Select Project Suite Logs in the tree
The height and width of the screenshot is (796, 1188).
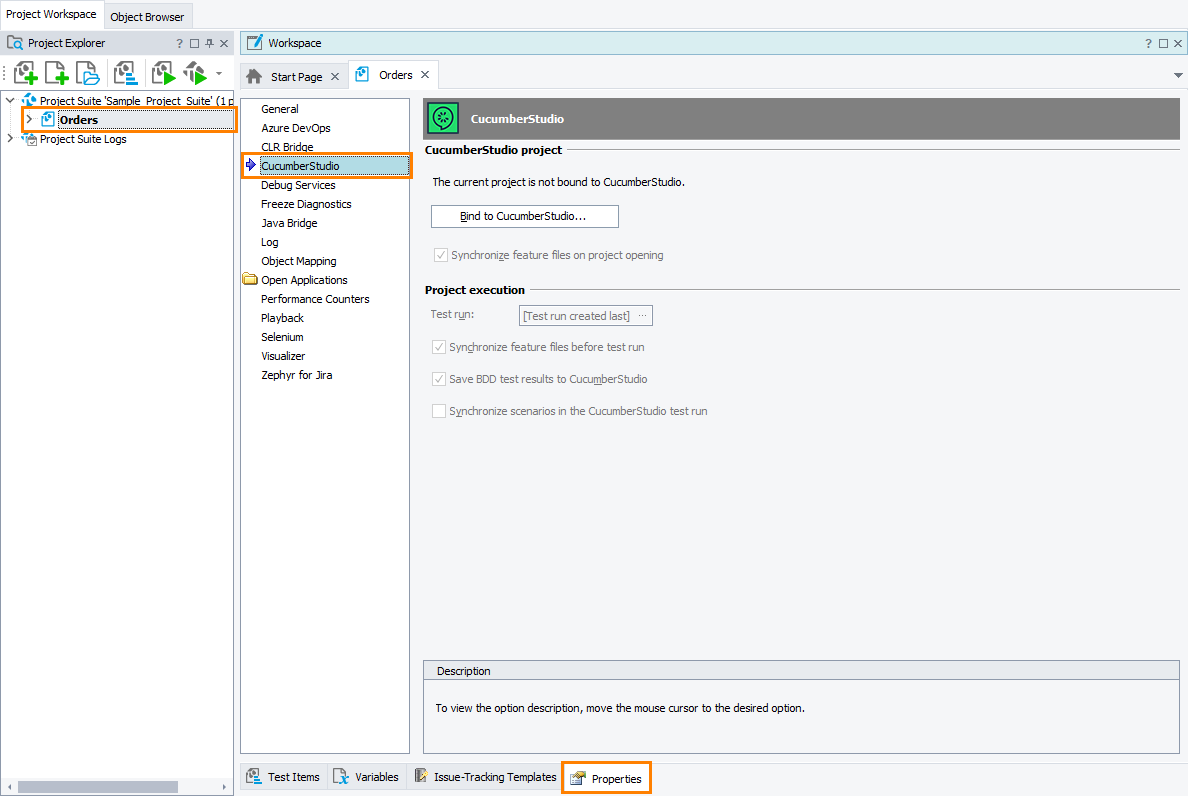point(83,139)
